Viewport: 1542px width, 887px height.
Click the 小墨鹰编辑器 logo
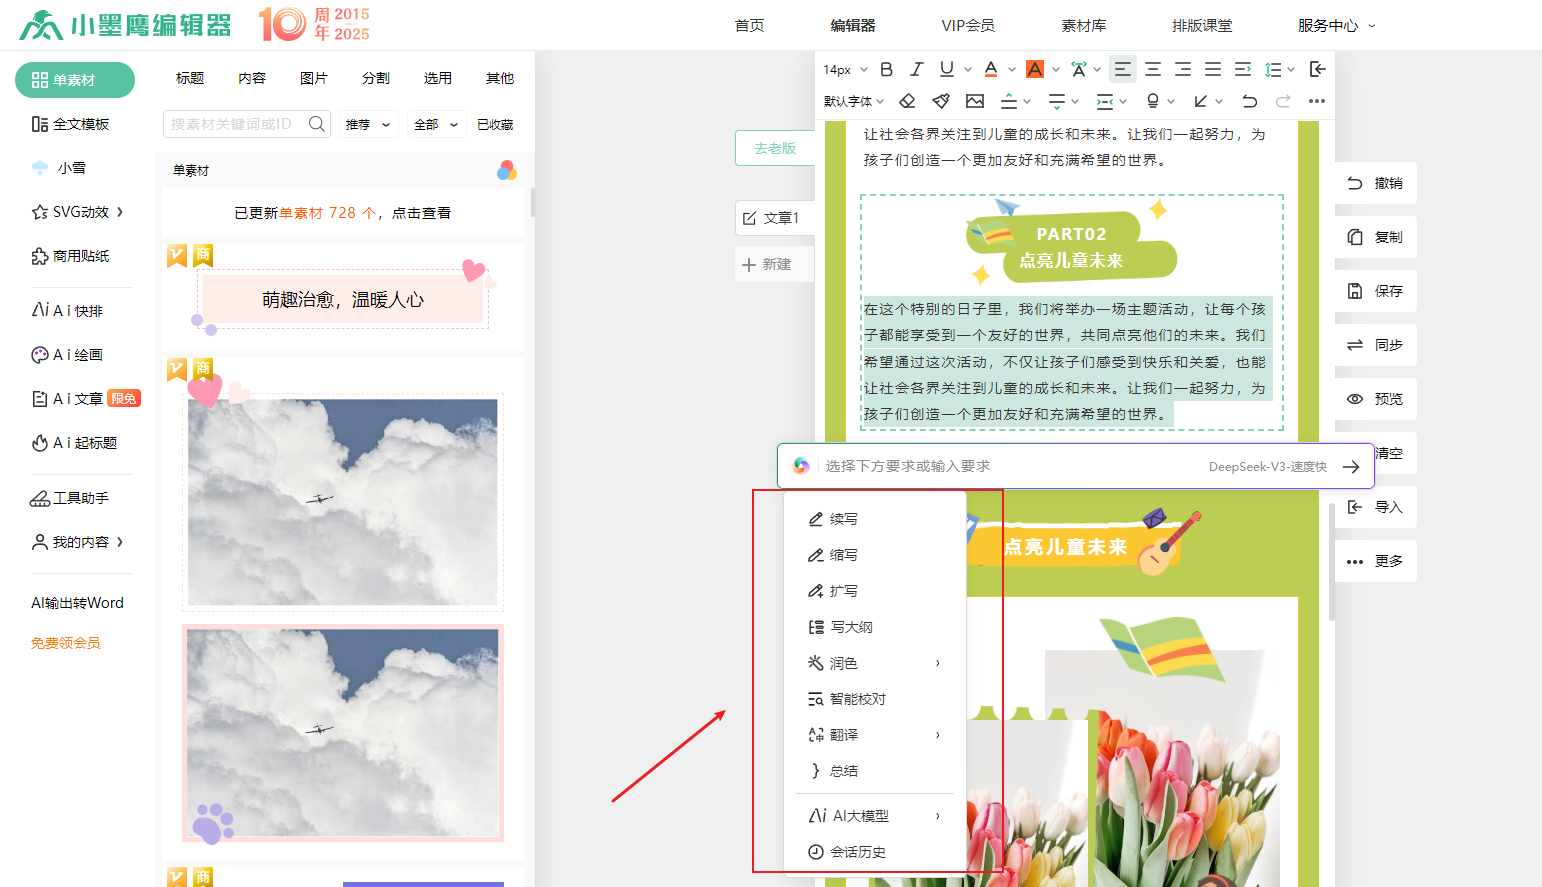tap(126, 25)
